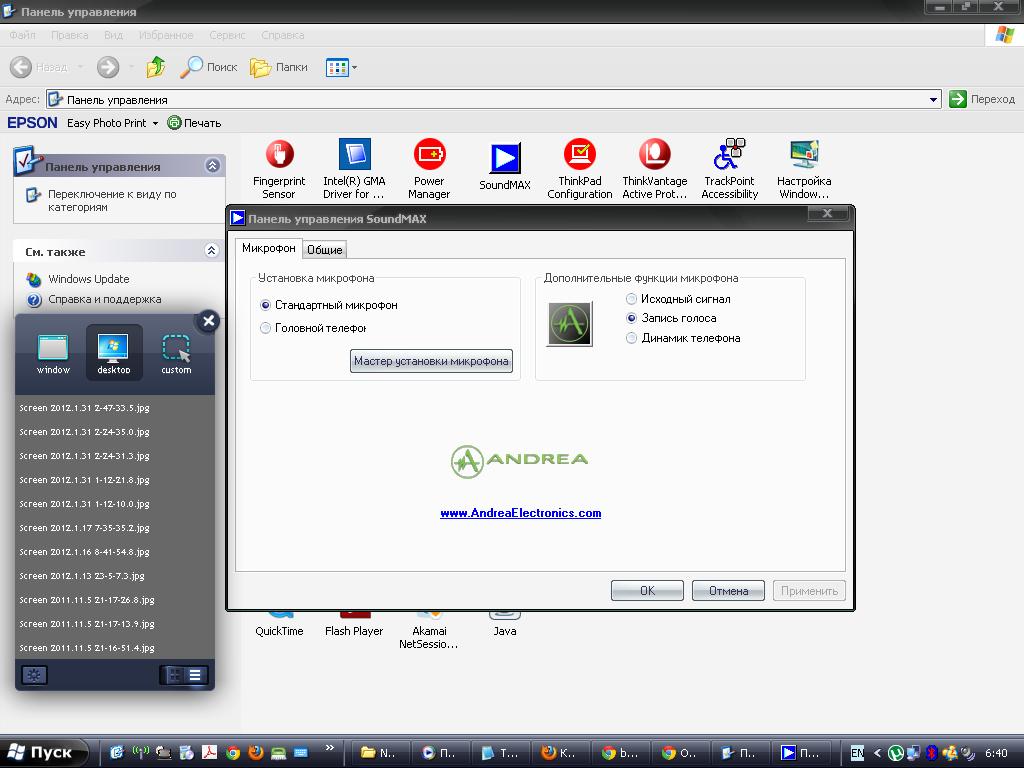This screenshot has width=1024, height=768.
Task: Switch screenshot list to list view
Action: (195, 675)
